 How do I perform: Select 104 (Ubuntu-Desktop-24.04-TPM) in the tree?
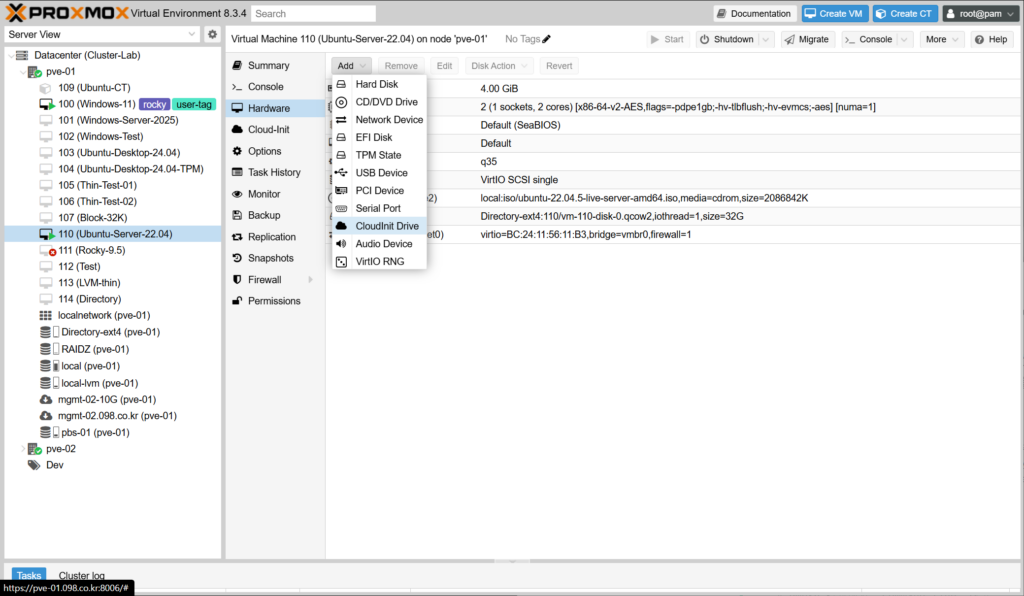pos(130,169)
